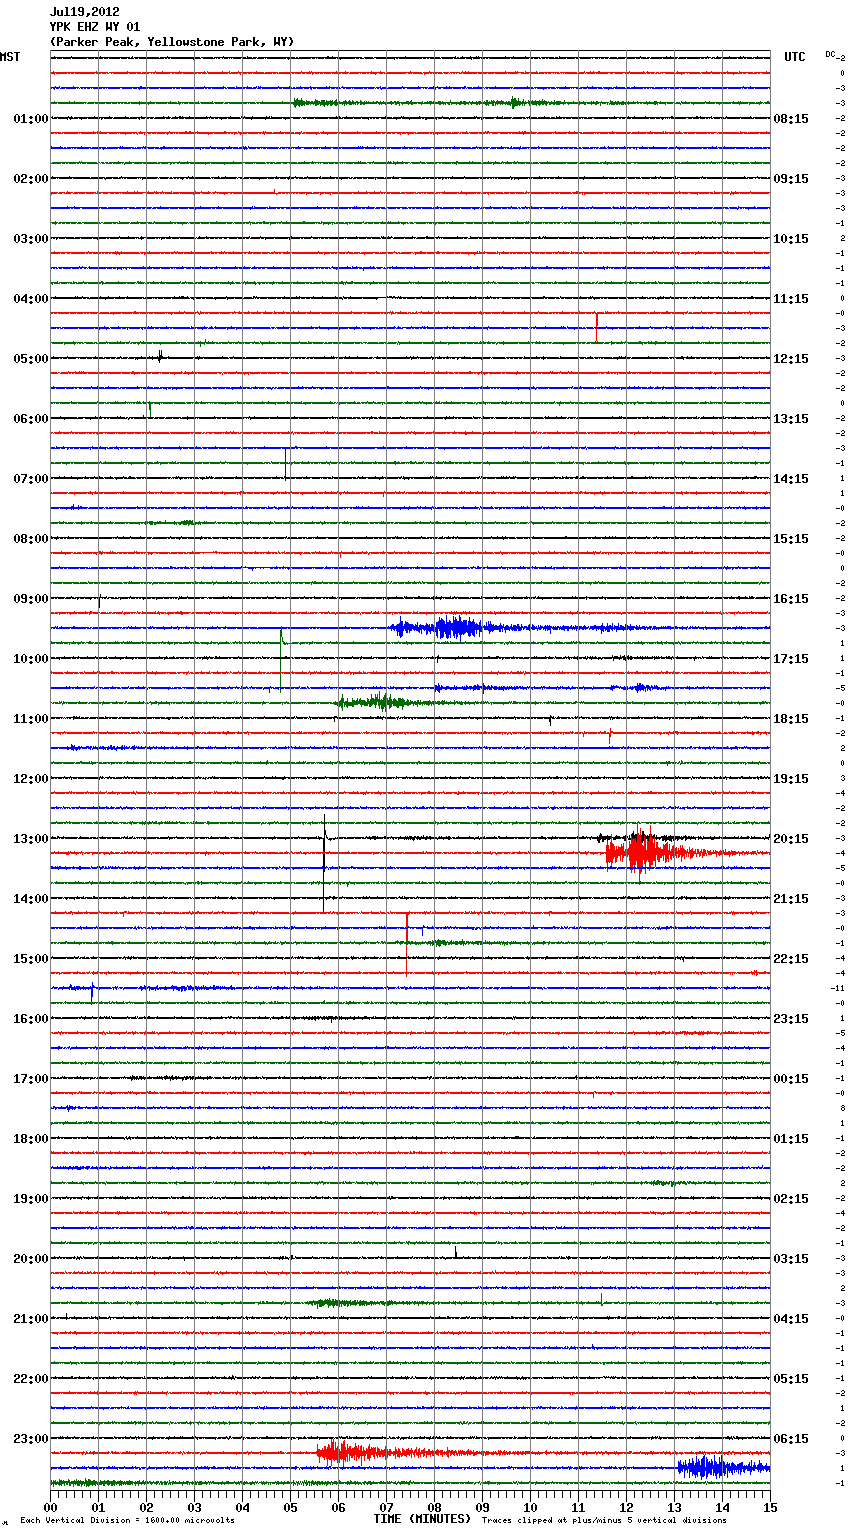Select the 22:00 MST time label
850x1534 pixels.
[x=30, y=1379]
